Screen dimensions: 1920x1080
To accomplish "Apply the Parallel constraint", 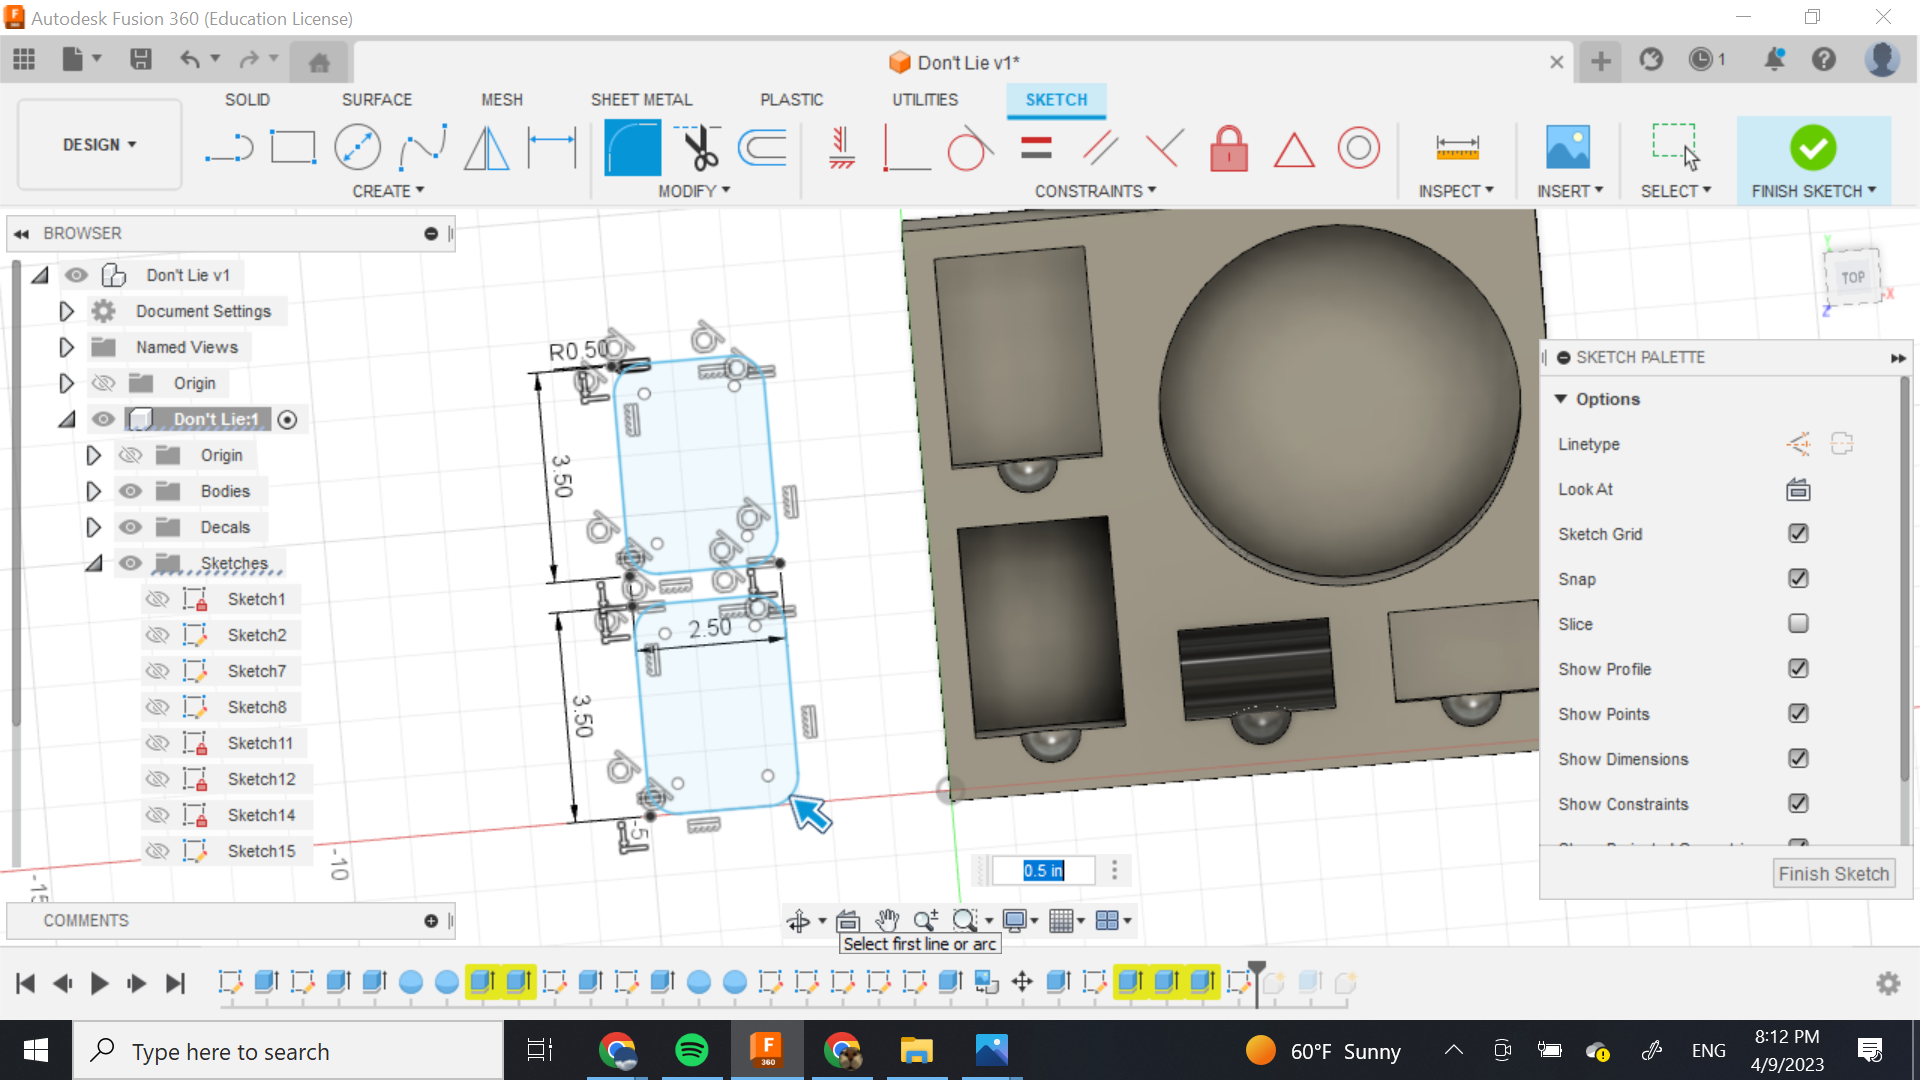I will pyautogui.click(x=1100, y=148).
